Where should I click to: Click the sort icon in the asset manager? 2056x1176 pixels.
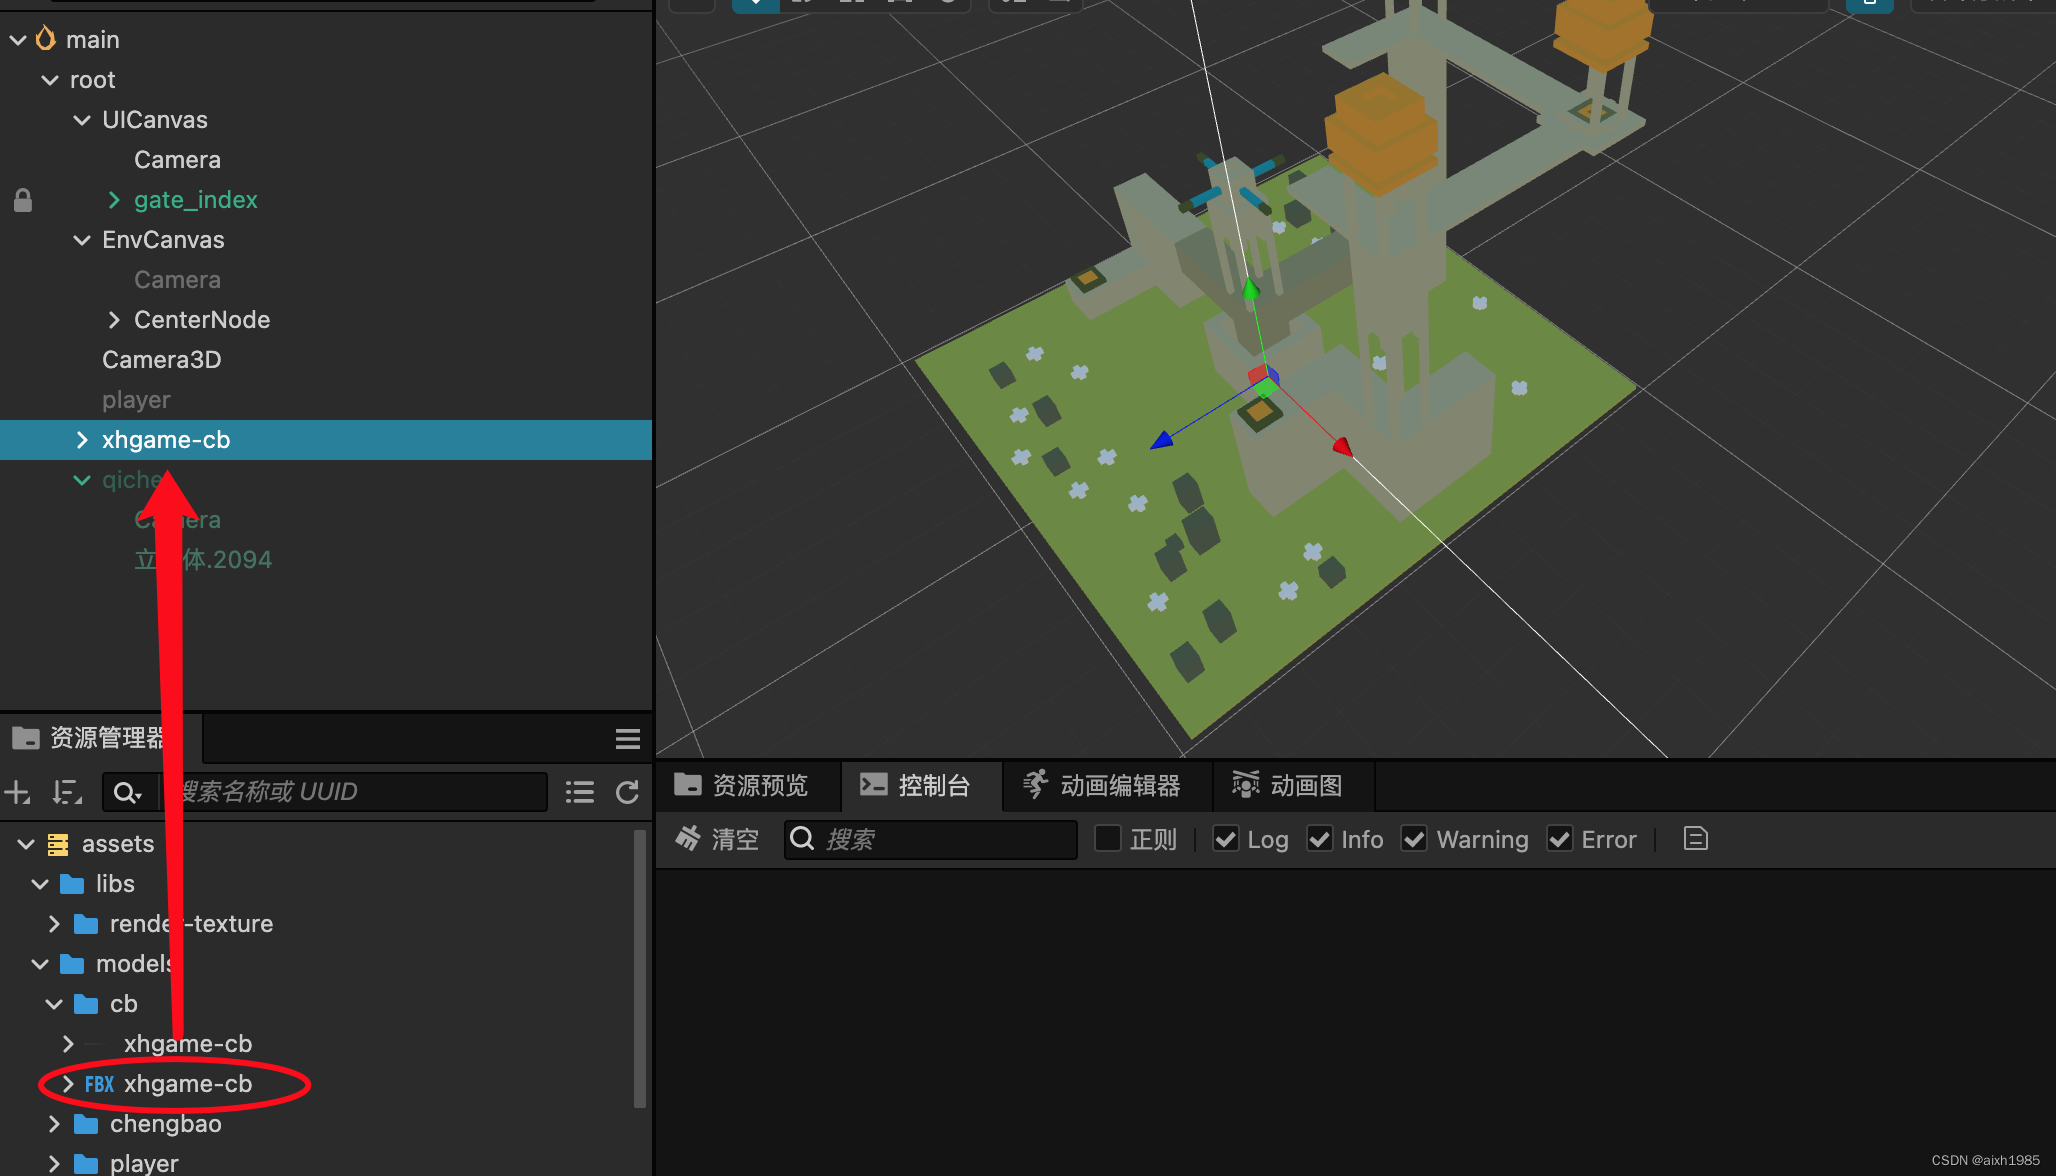pos(66,792)
